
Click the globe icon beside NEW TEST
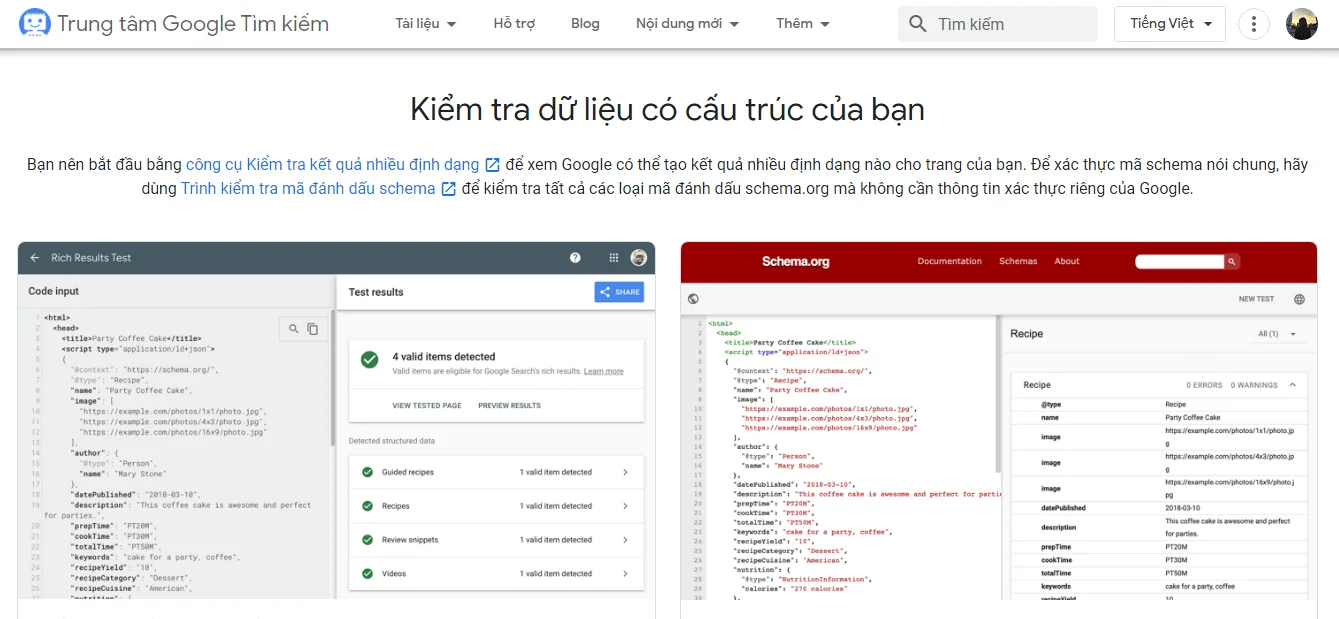click(1299, 299)
